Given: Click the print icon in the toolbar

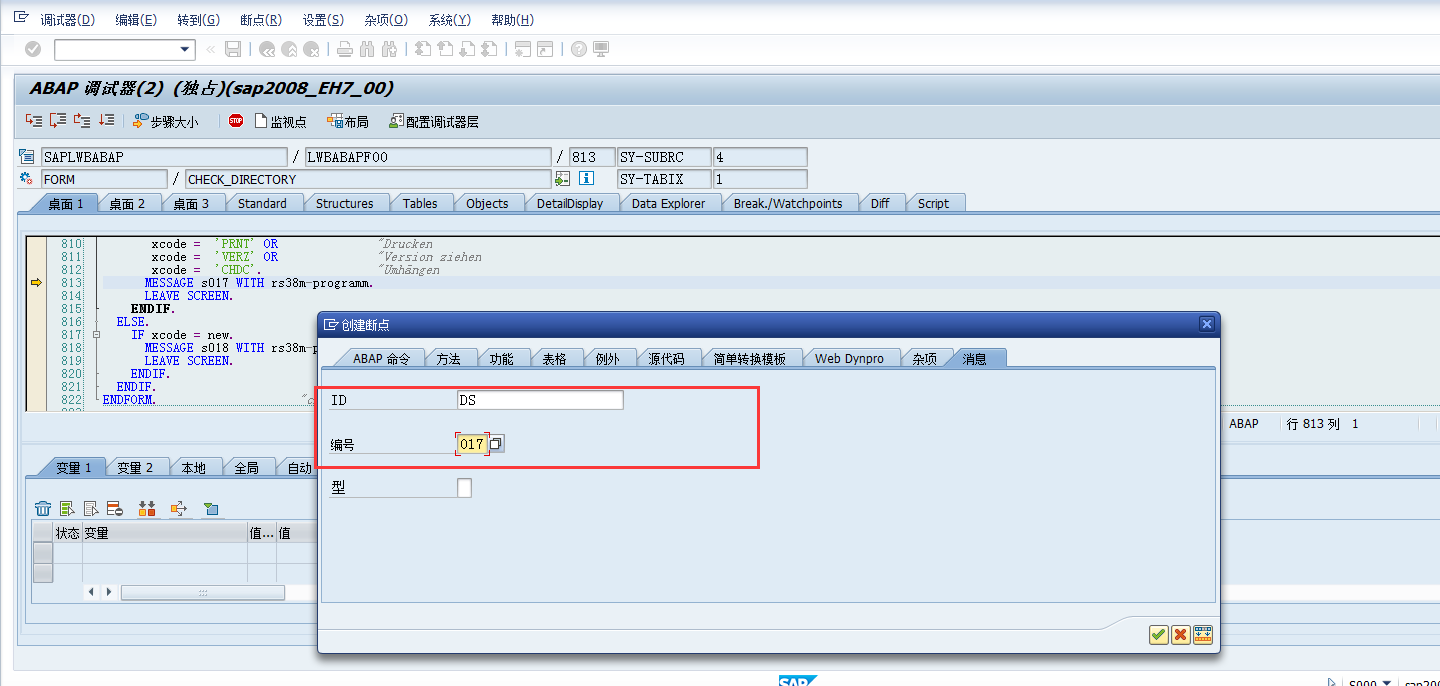Looking at the screenshot, I should point(344,48).
